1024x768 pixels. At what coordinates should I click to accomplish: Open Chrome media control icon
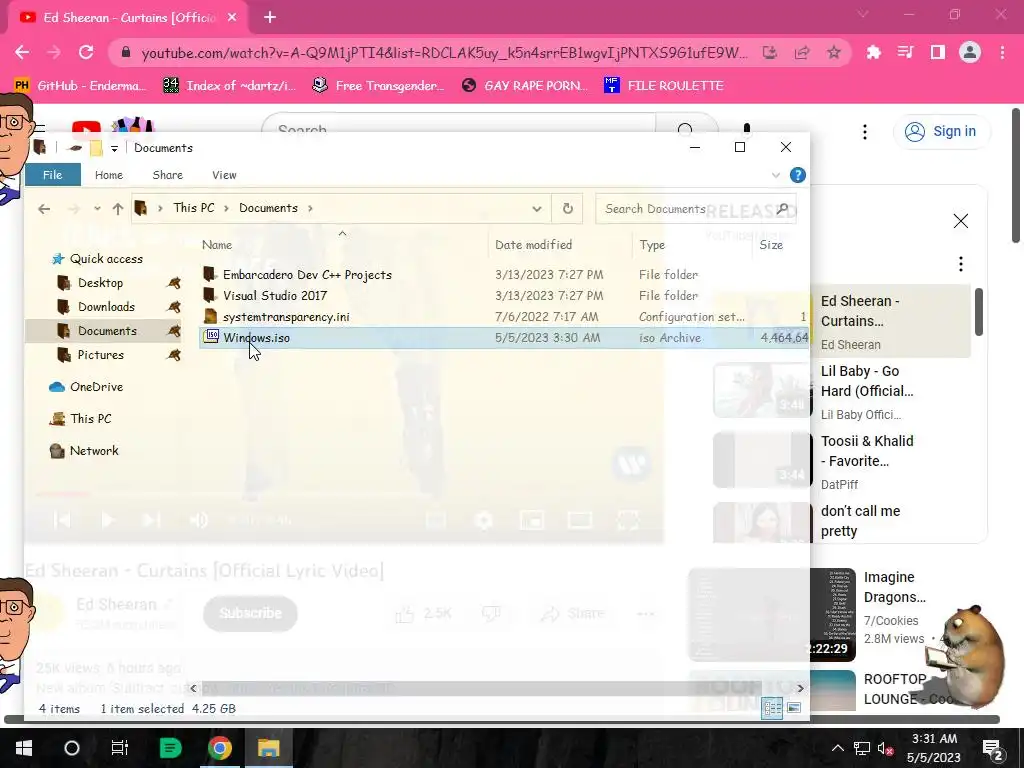pos(905,52)
